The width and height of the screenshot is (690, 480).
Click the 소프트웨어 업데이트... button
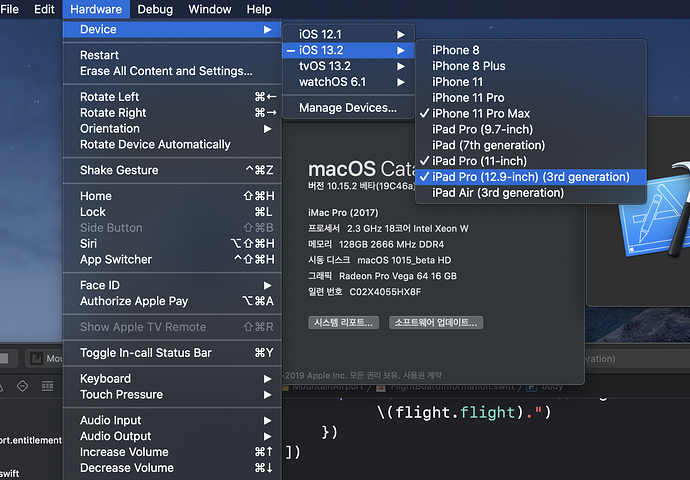click(x=438, y=322)
